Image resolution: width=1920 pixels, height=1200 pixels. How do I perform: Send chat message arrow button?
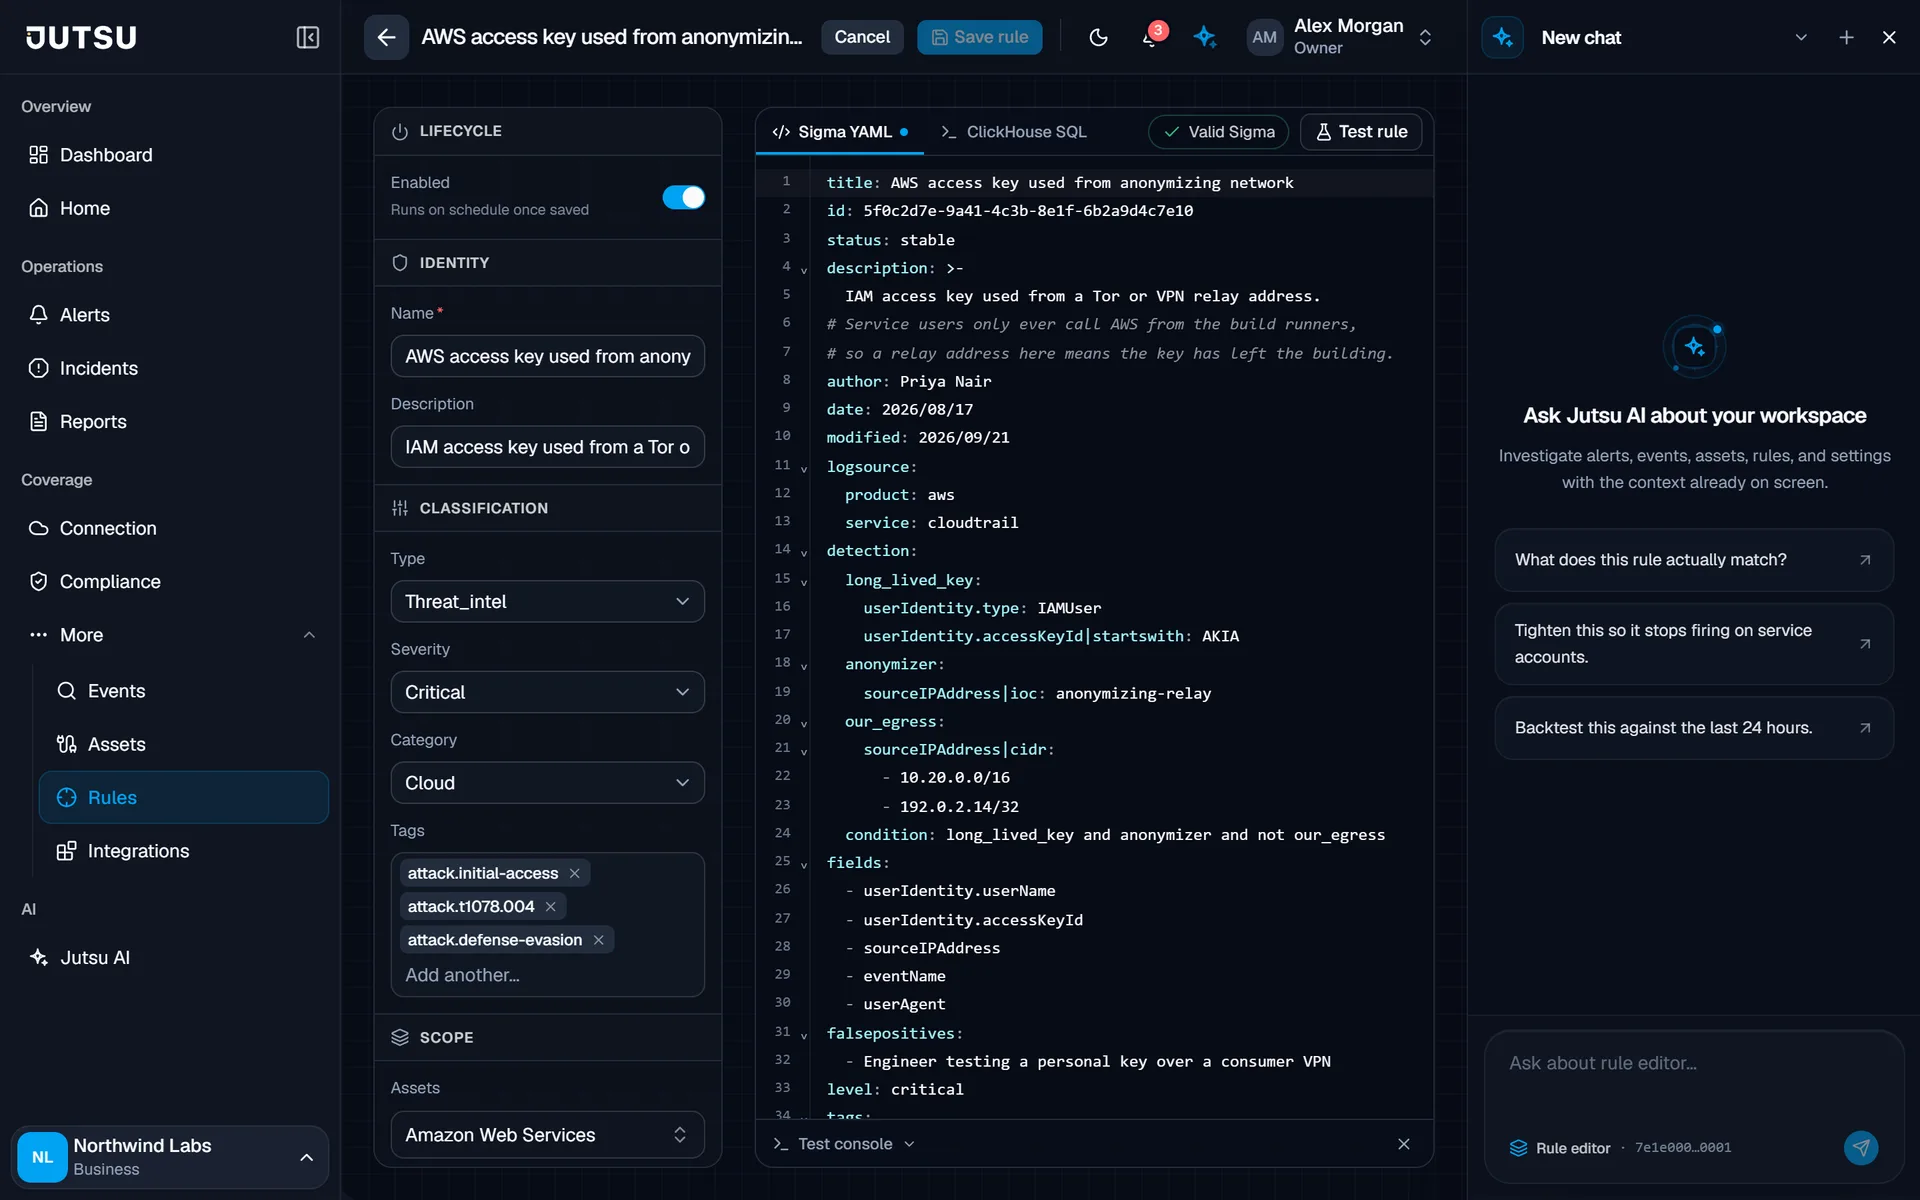(x=1861, y=1147)
